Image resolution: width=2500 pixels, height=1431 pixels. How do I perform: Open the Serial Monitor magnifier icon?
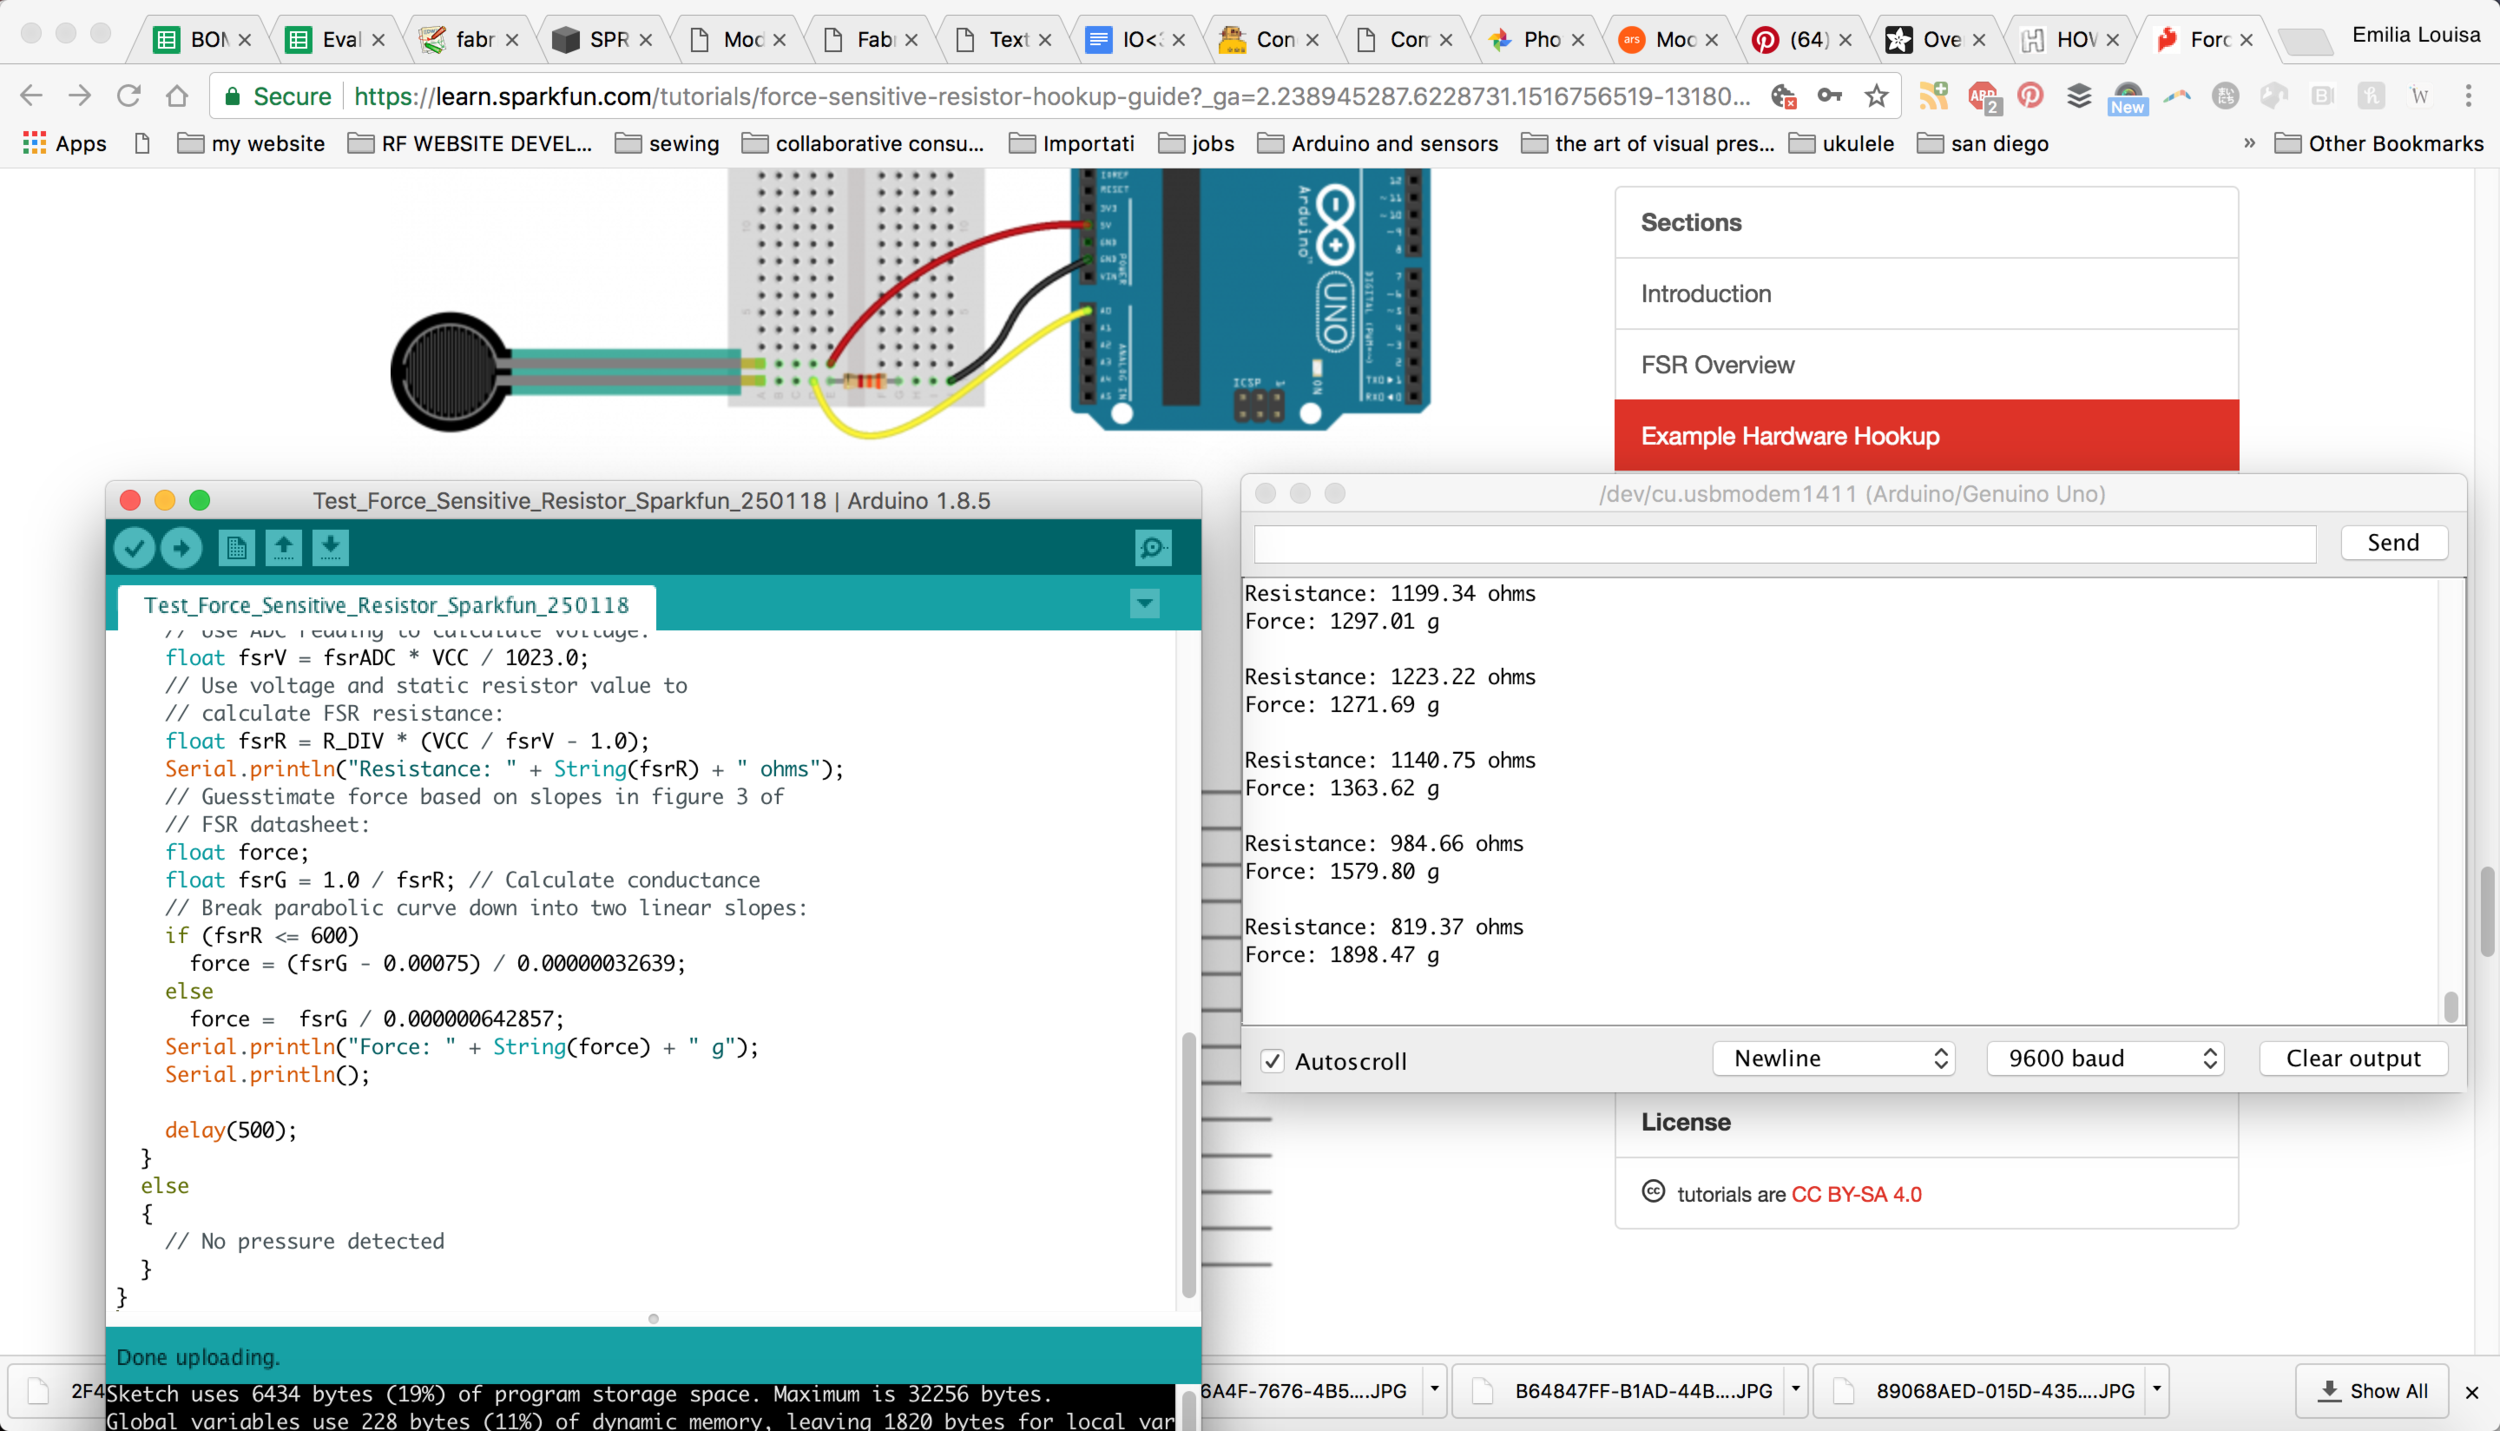pyautogui.click(x=1153, y=547)
